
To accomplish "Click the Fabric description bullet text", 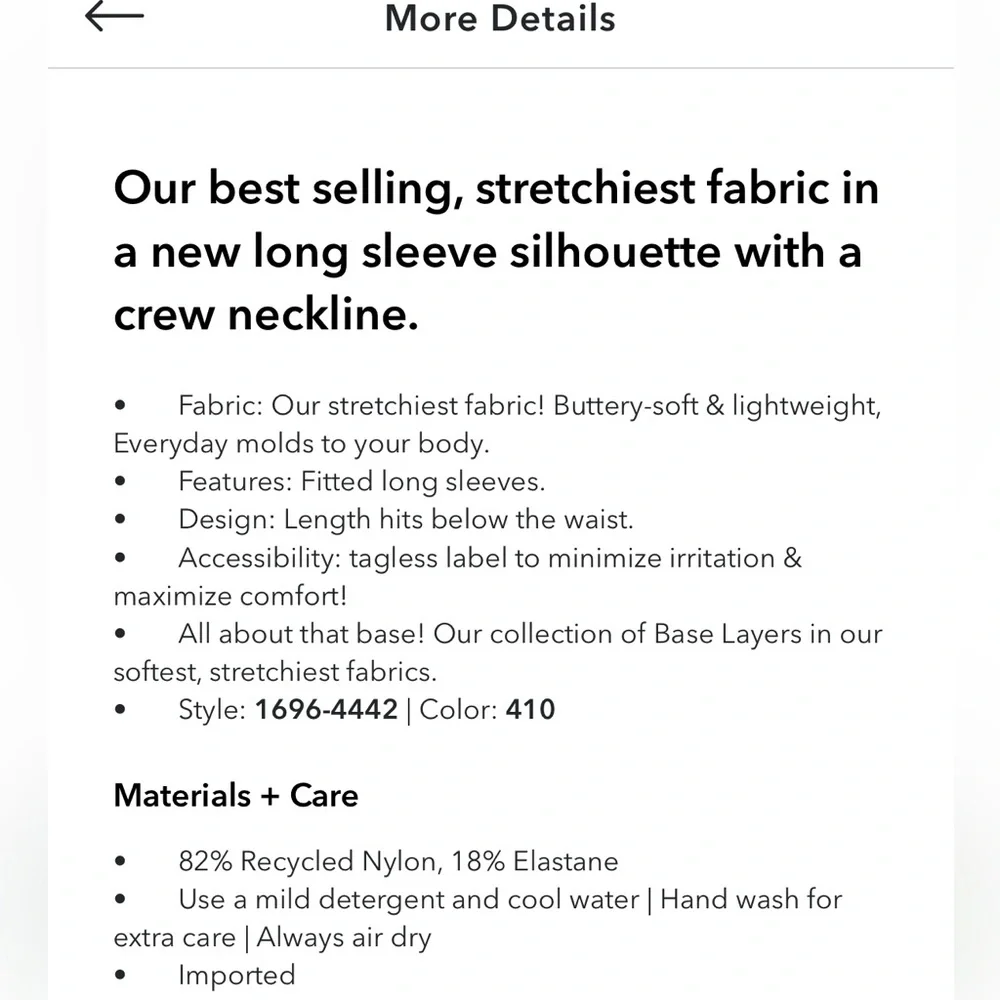I will point(497,424).
